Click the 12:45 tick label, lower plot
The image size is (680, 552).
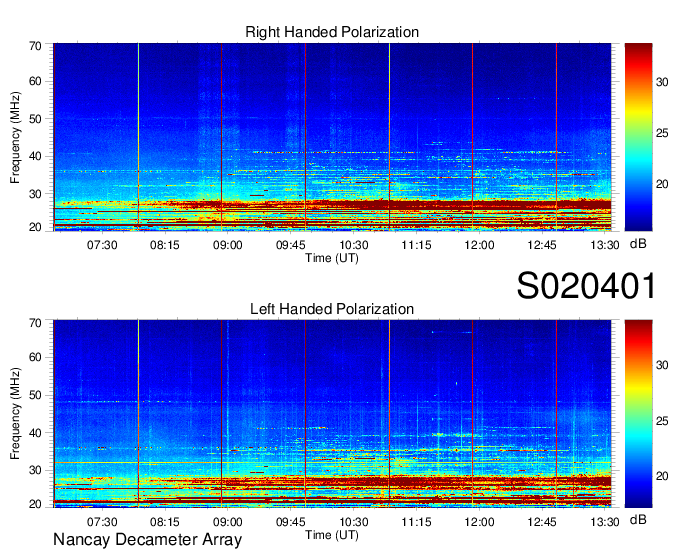pyautogui.click(x=542, y=522)
